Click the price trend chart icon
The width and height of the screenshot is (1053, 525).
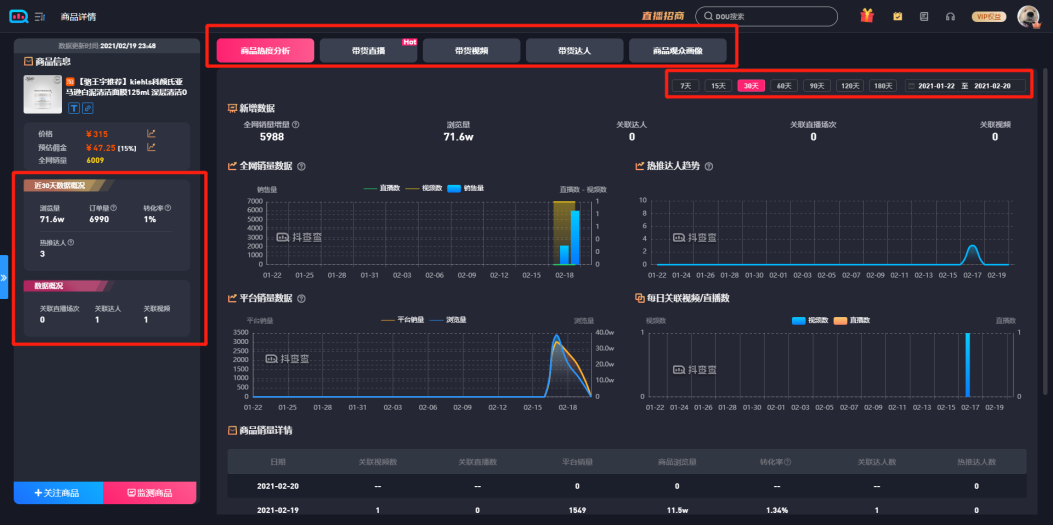coord(151,133)
